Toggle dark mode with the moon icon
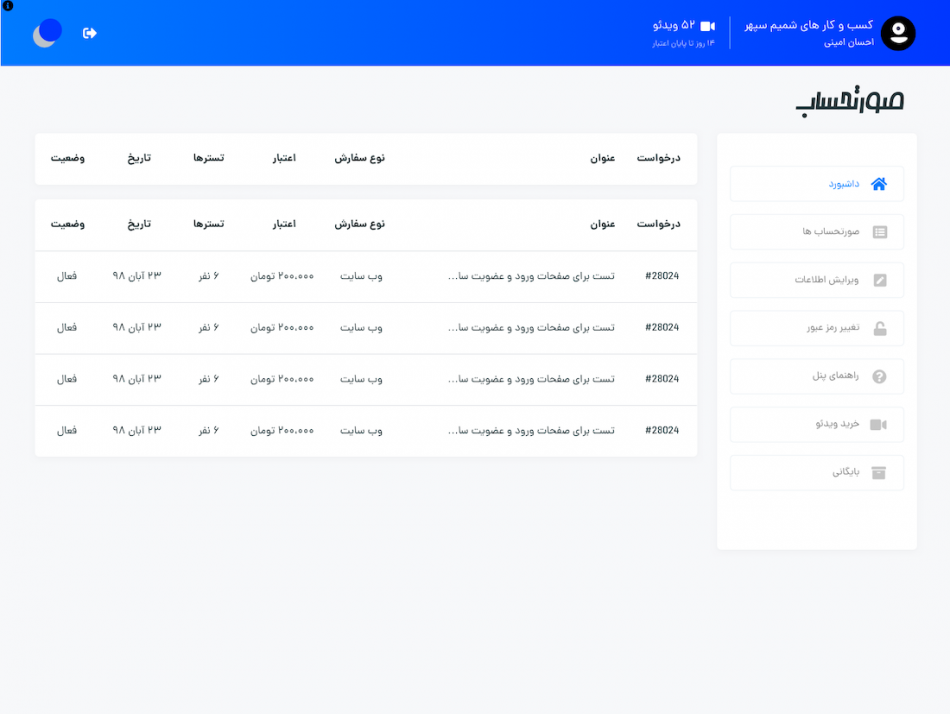950x714 pixels. [x=47, y=33]
